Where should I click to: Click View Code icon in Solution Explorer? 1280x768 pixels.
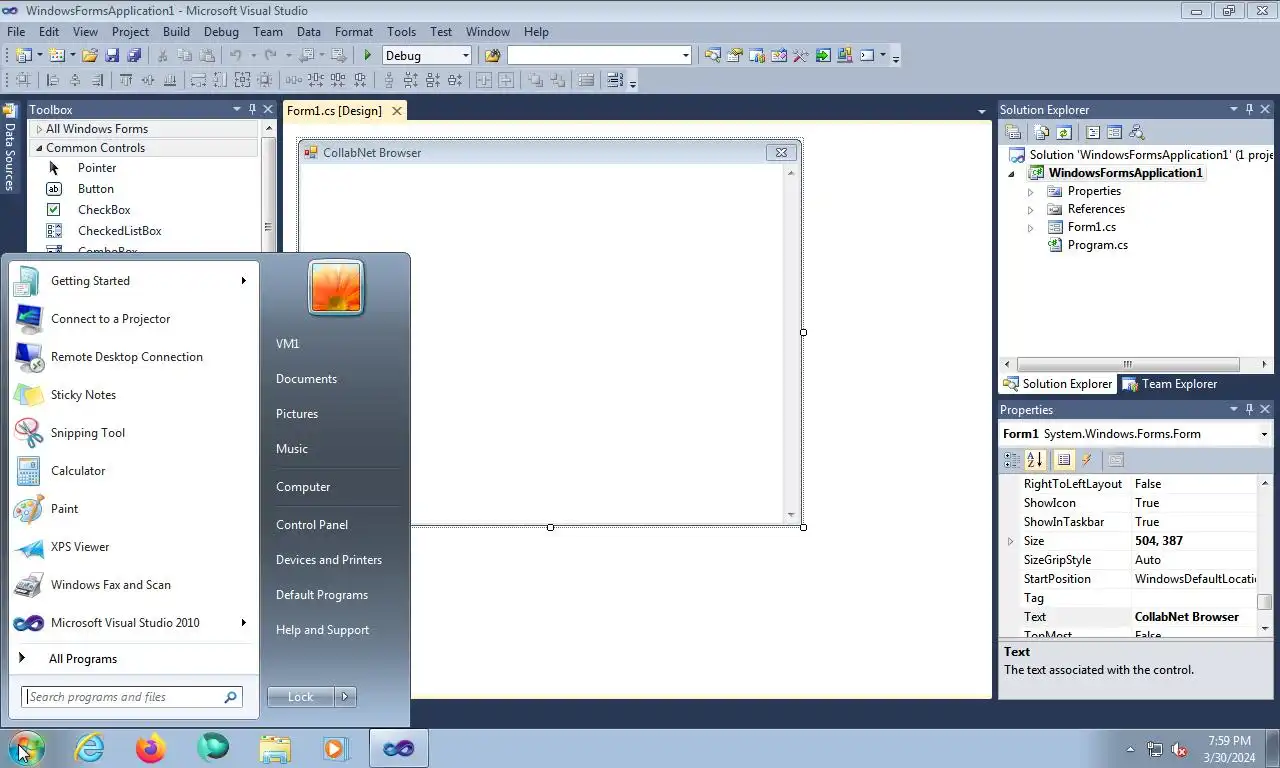(x=1093, y=132)
